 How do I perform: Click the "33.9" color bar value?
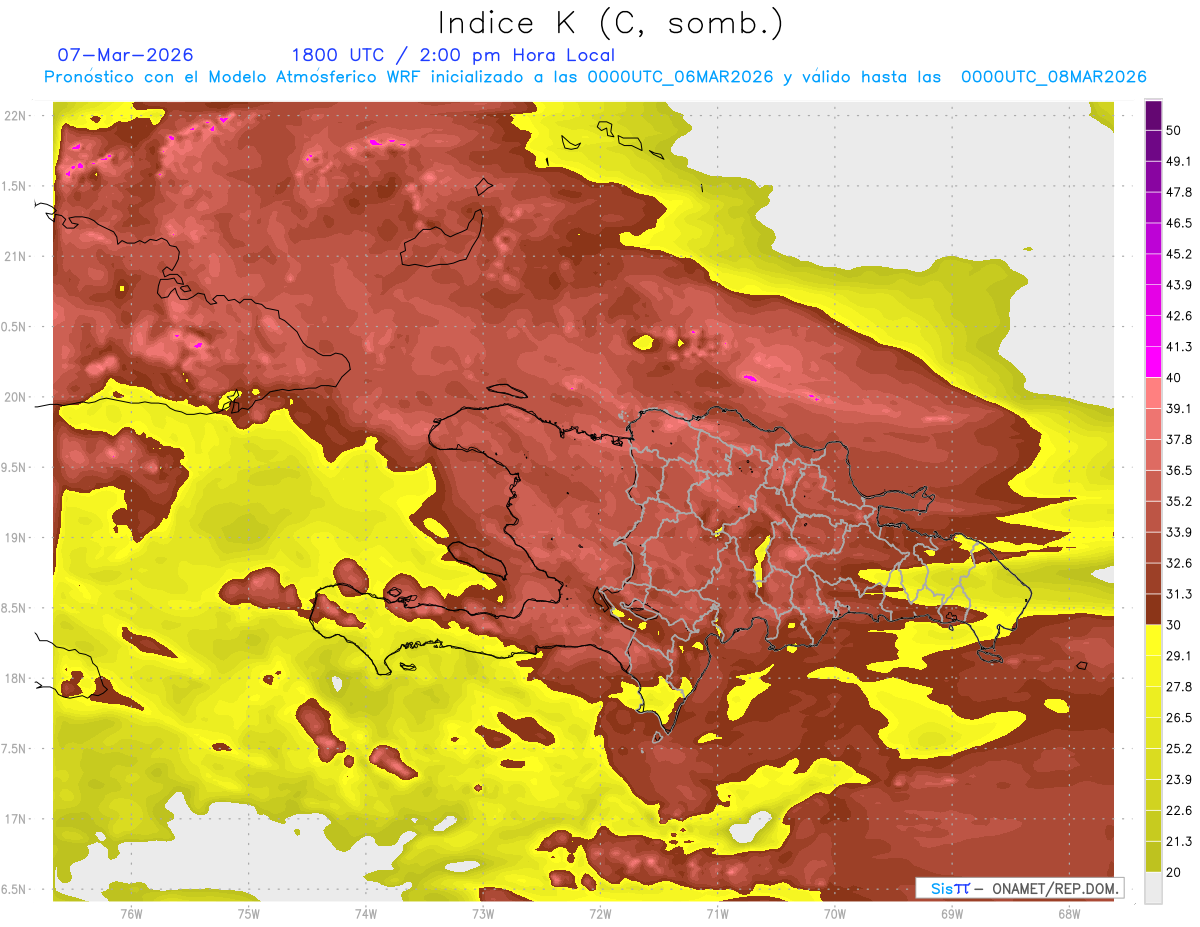pyautogui.click(x=1178, y=532)
